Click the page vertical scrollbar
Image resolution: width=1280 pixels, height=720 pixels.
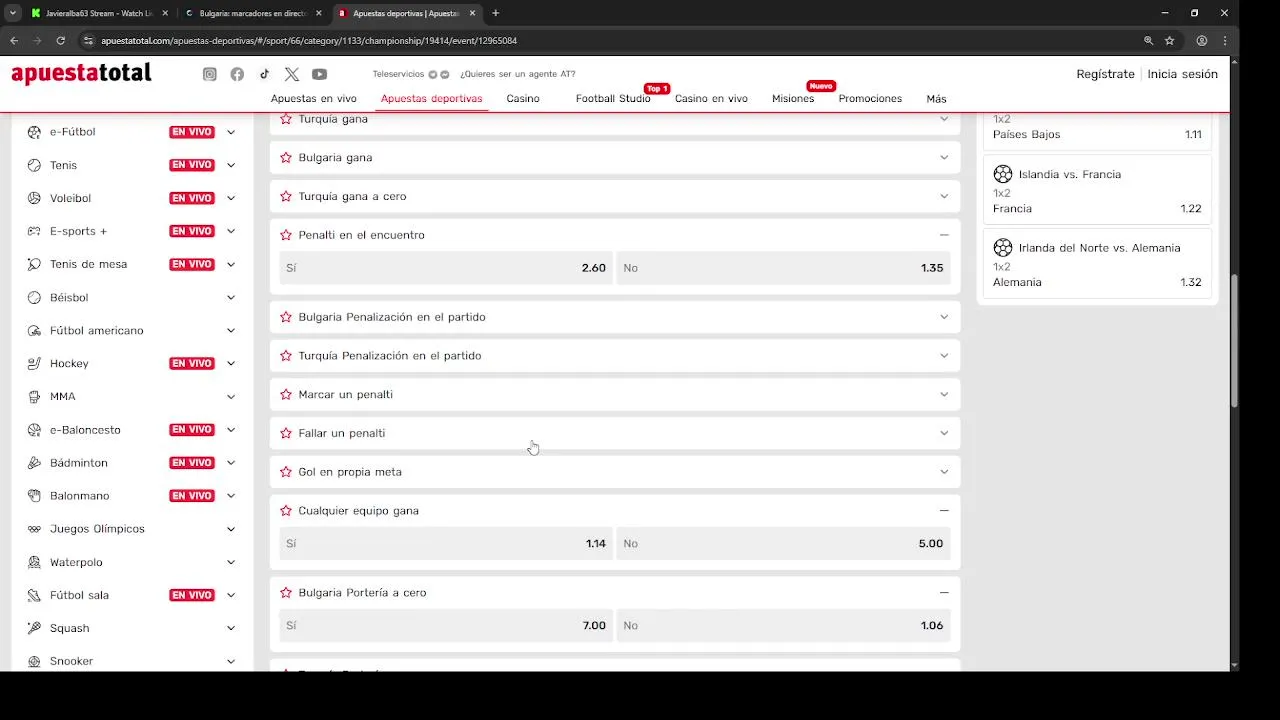click(1234, 340)
